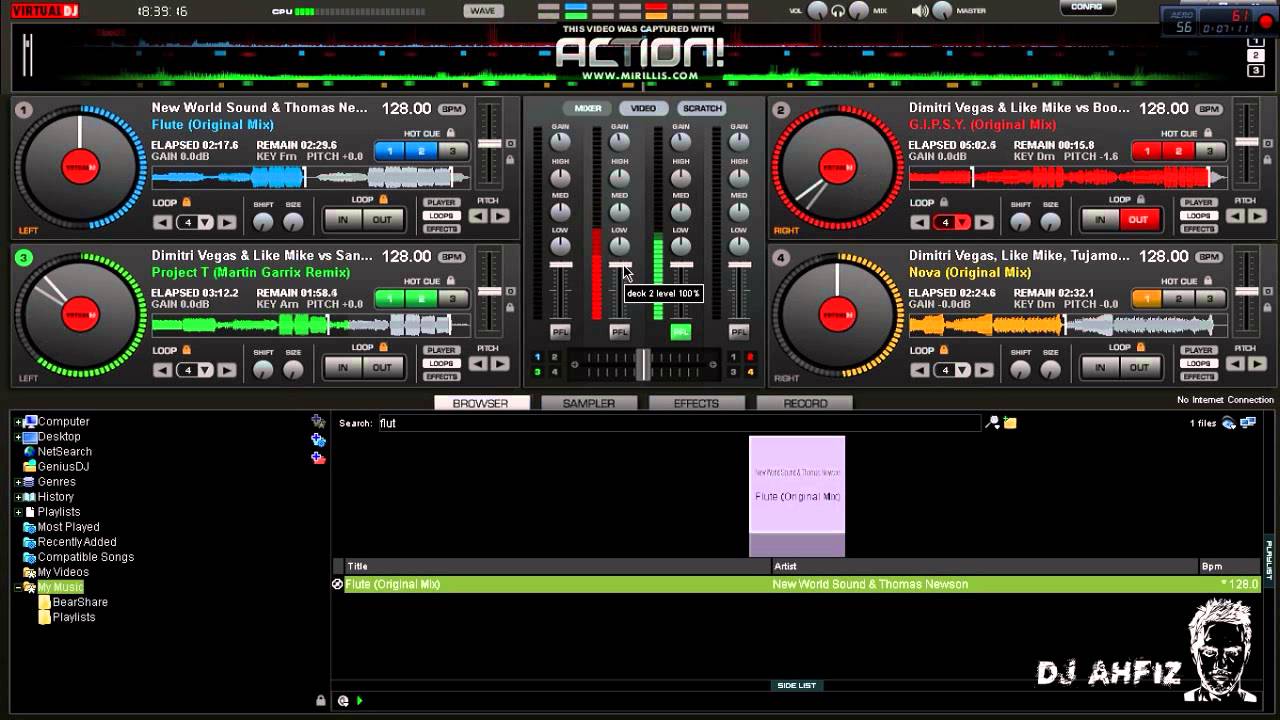Click the Master volume knob
Viewport: 1280px width, 720px height.
(942, 11)
